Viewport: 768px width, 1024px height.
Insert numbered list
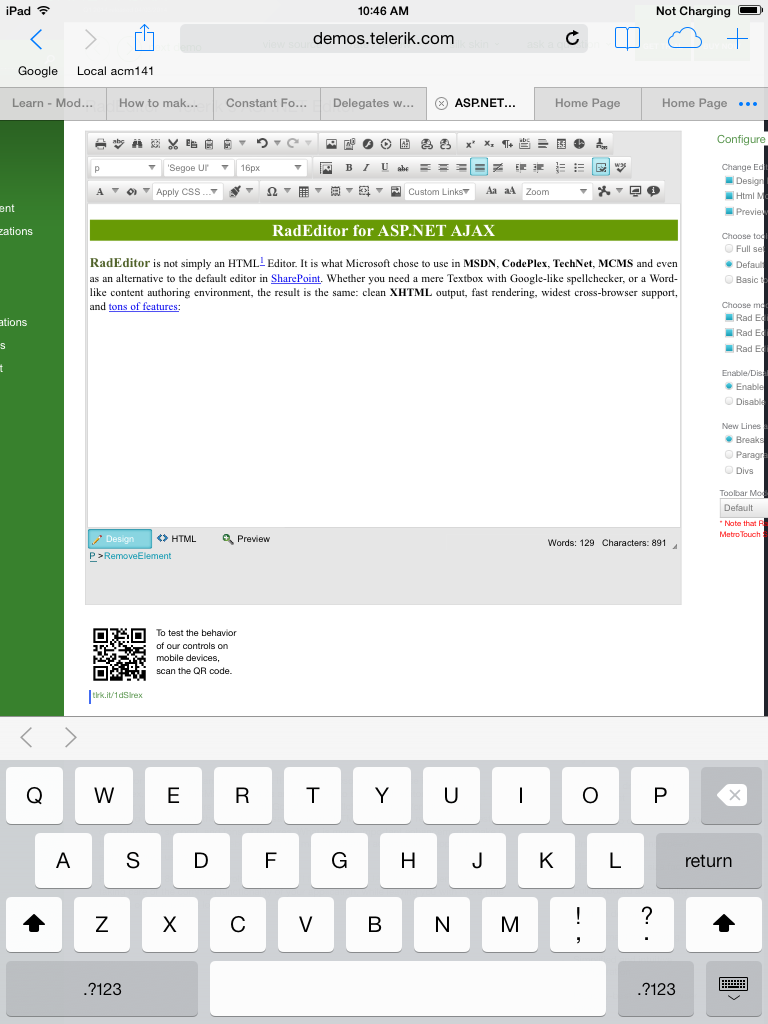click(560, 168)
